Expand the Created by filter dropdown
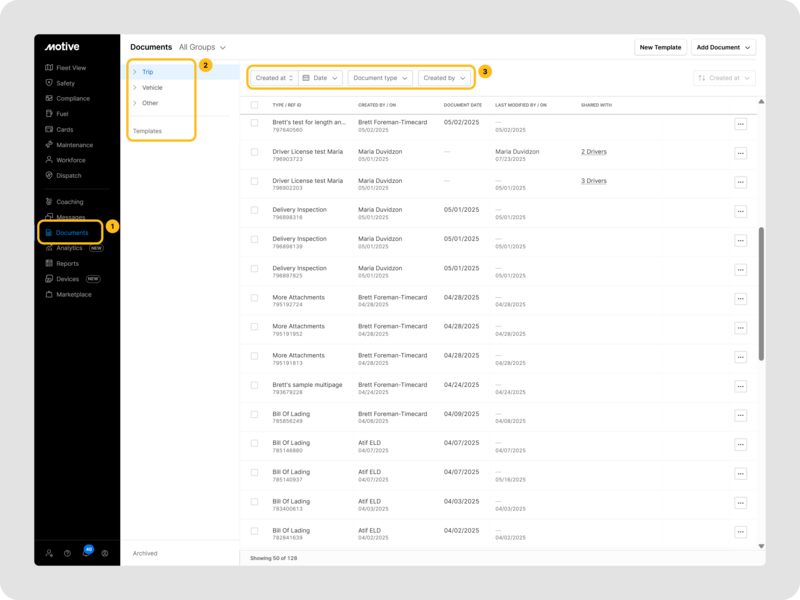 [444, 78]
